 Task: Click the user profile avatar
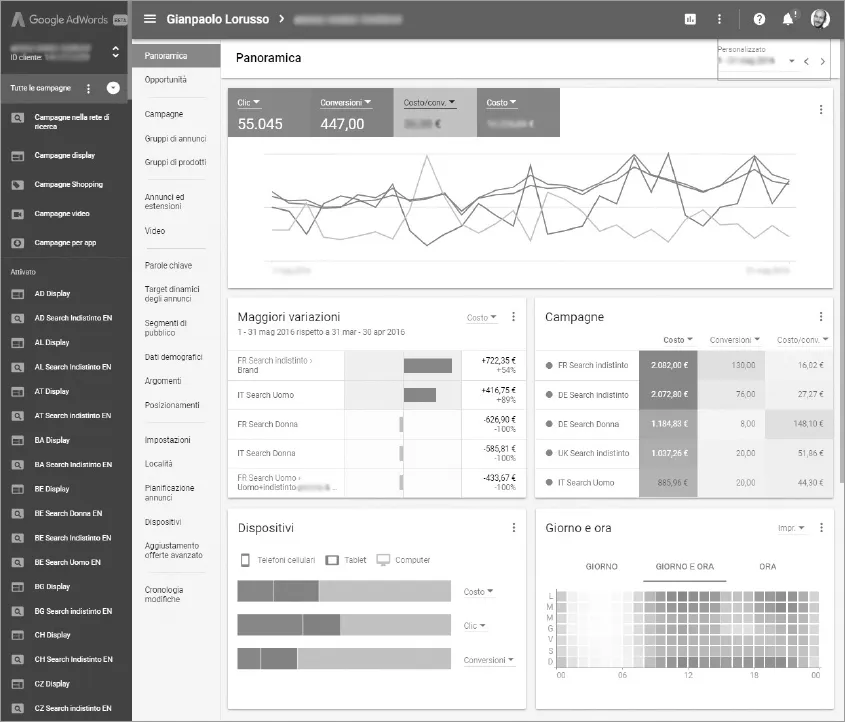pos(820,19)
